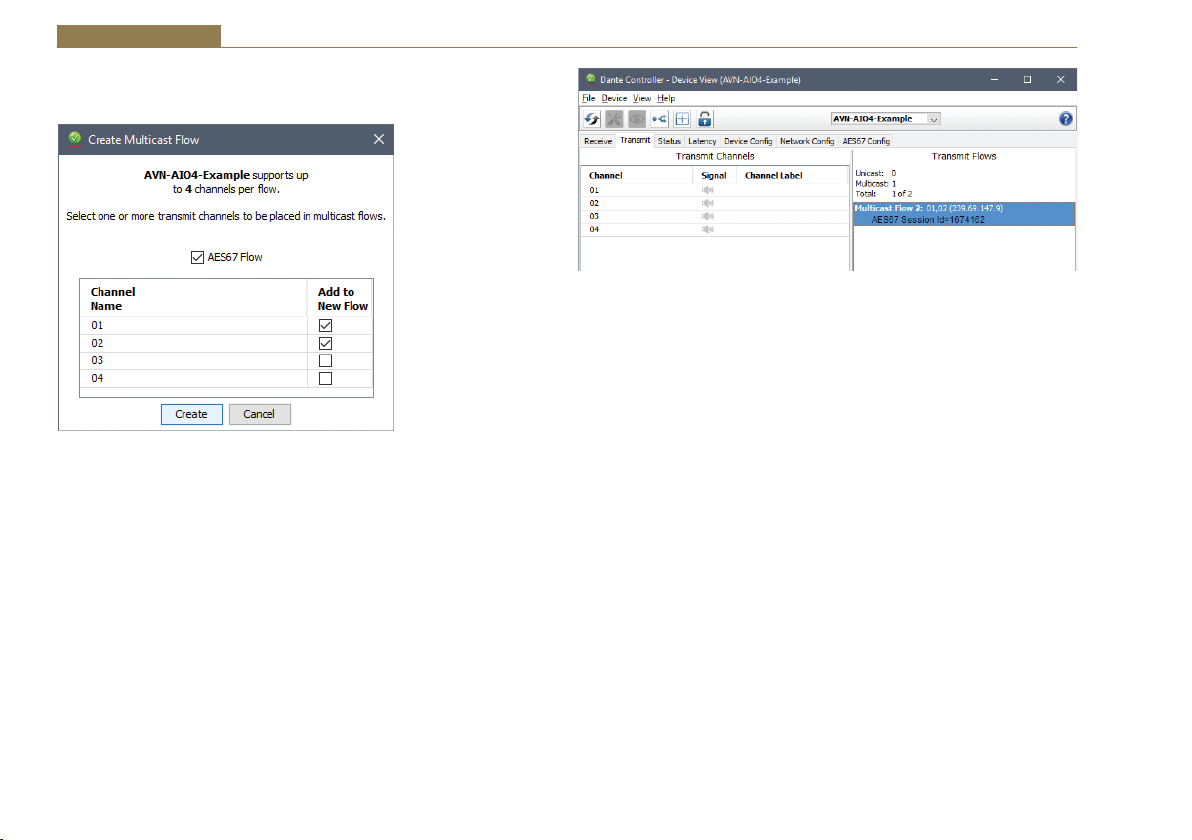Screen dimensions: 1192x840
Task: Select transmit channel 04 row
Action: pos(715,229)
